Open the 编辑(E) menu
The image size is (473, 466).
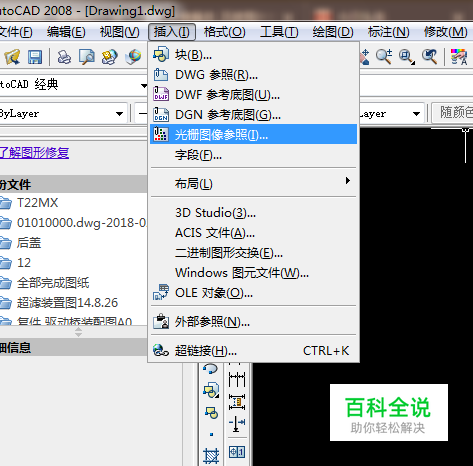coord(66,32)
